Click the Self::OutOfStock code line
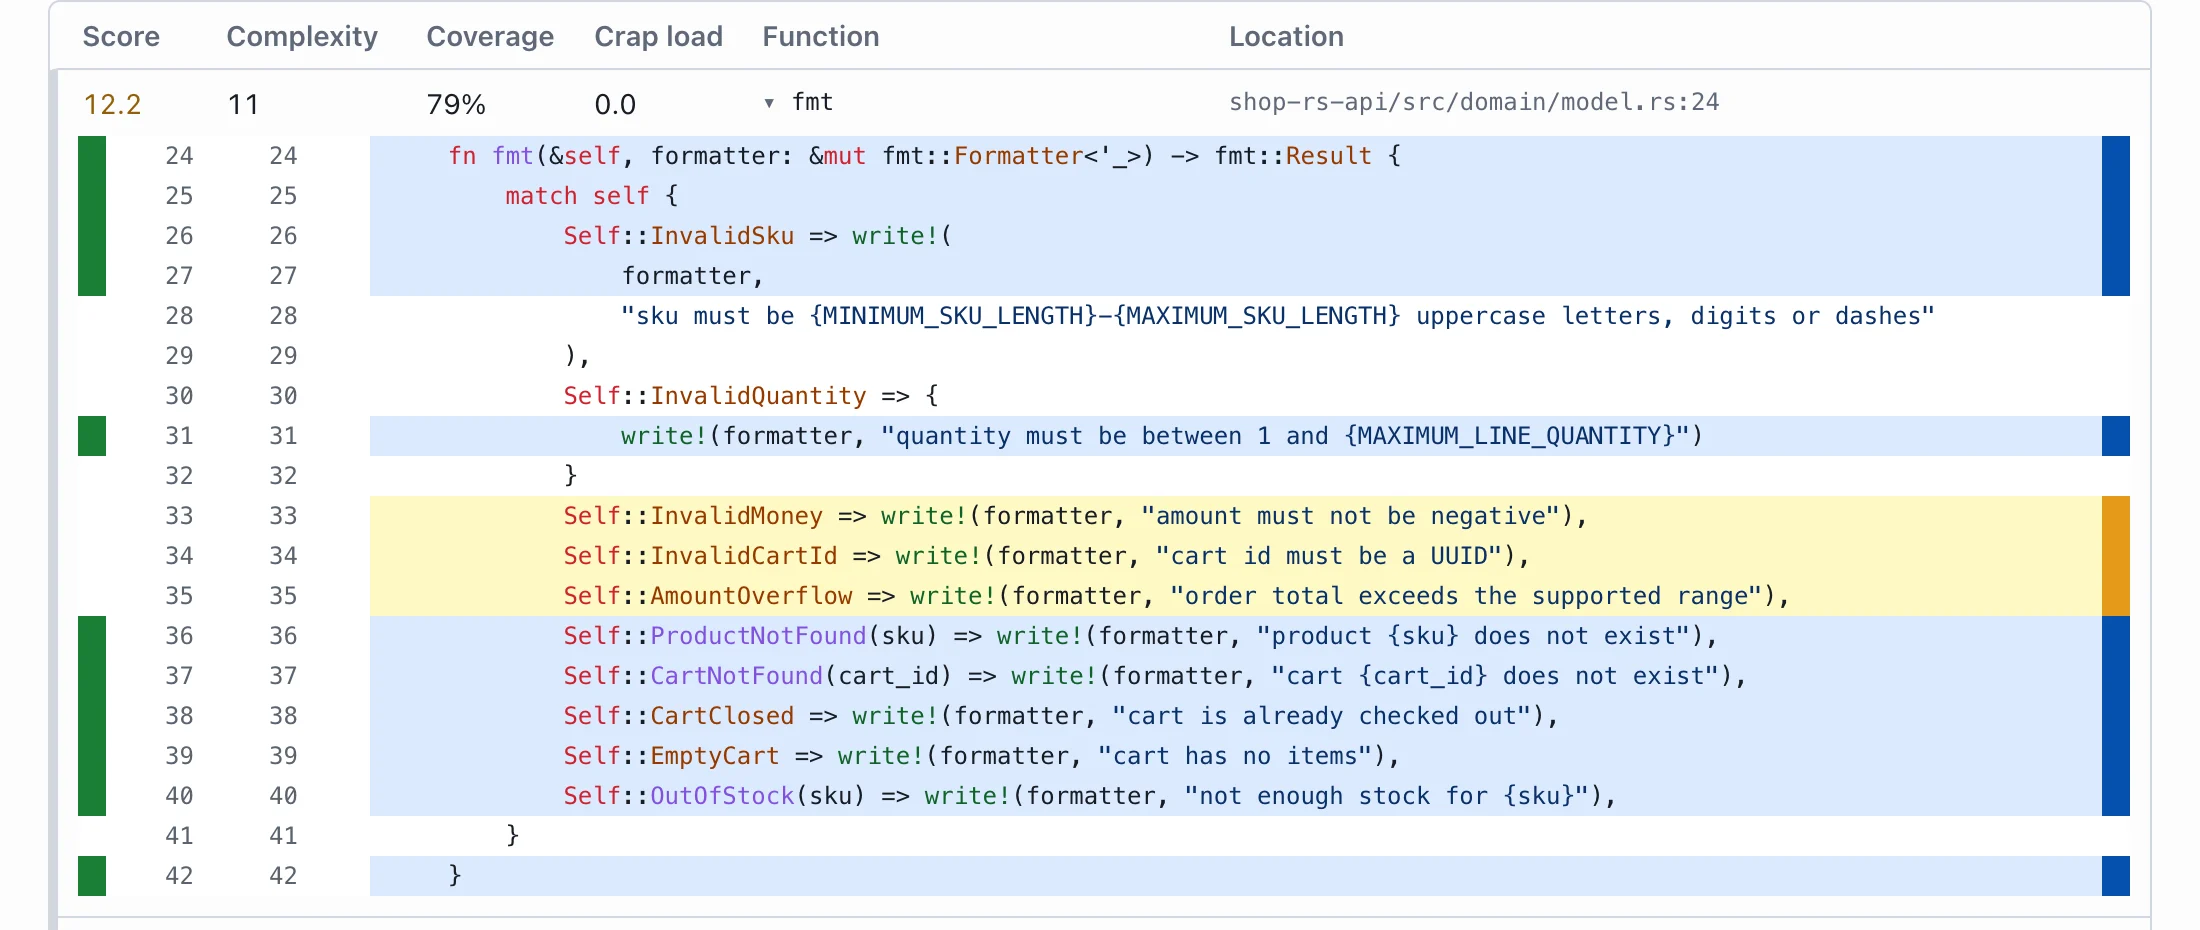 pos(1235,796)
